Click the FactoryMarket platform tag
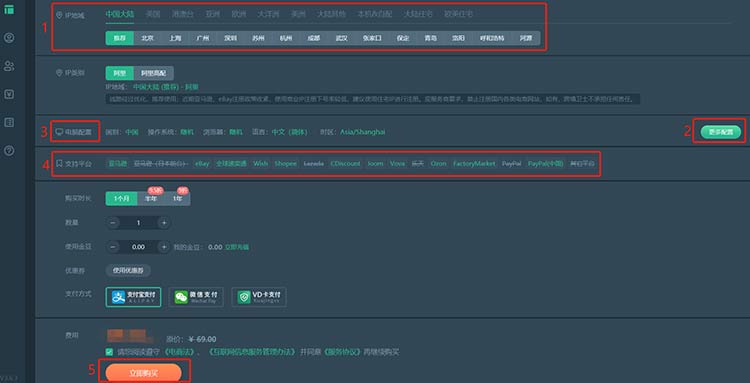The height and width of the screenshot is (383, 750). point(474,164)
